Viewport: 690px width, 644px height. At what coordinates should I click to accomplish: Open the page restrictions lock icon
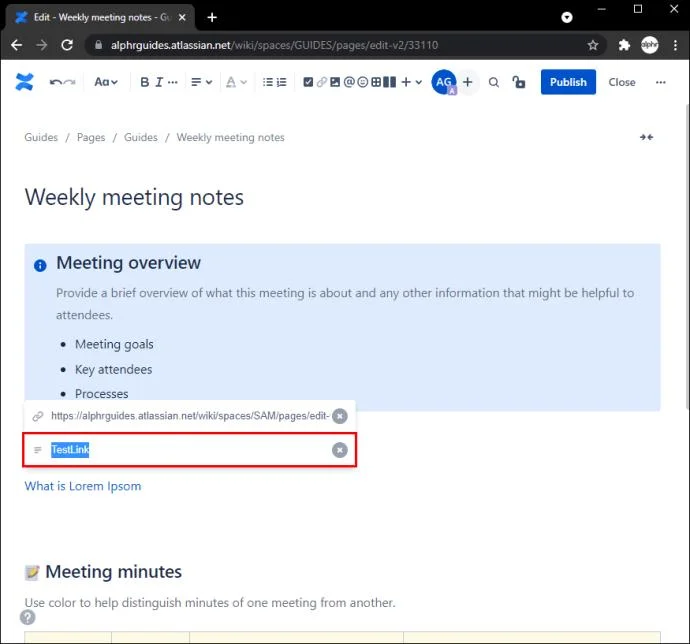pyautogui.click(x=518, y=82)
